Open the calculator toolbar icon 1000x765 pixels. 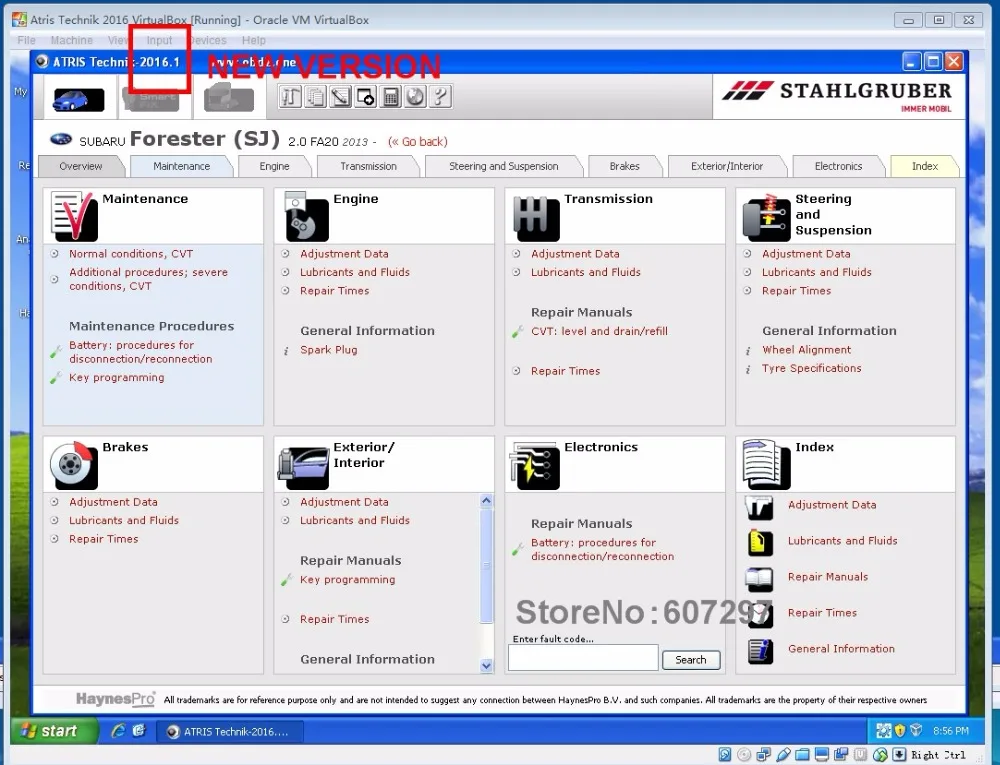[390, 97]
